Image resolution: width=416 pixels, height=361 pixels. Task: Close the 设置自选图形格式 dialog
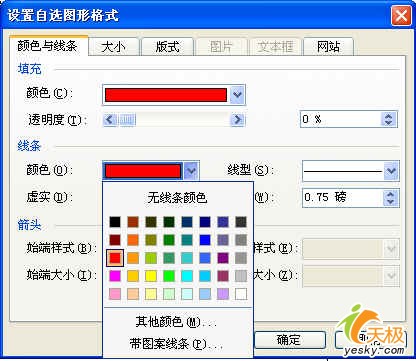(x=401, y=16)
